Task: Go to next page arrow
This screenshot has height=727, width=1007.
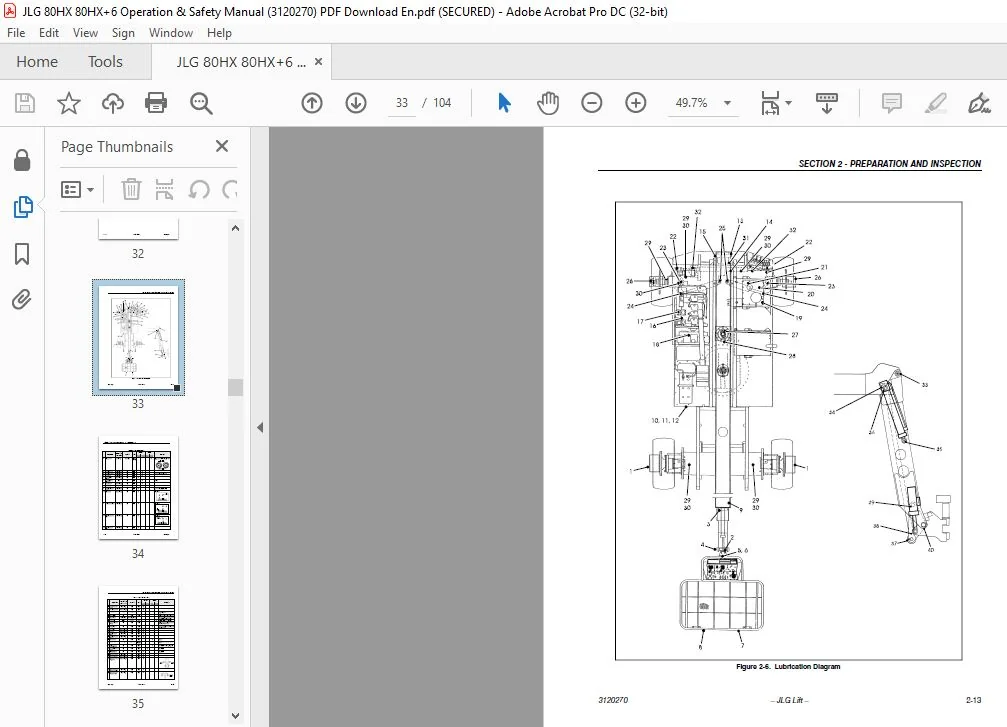Action: [356, 103]
